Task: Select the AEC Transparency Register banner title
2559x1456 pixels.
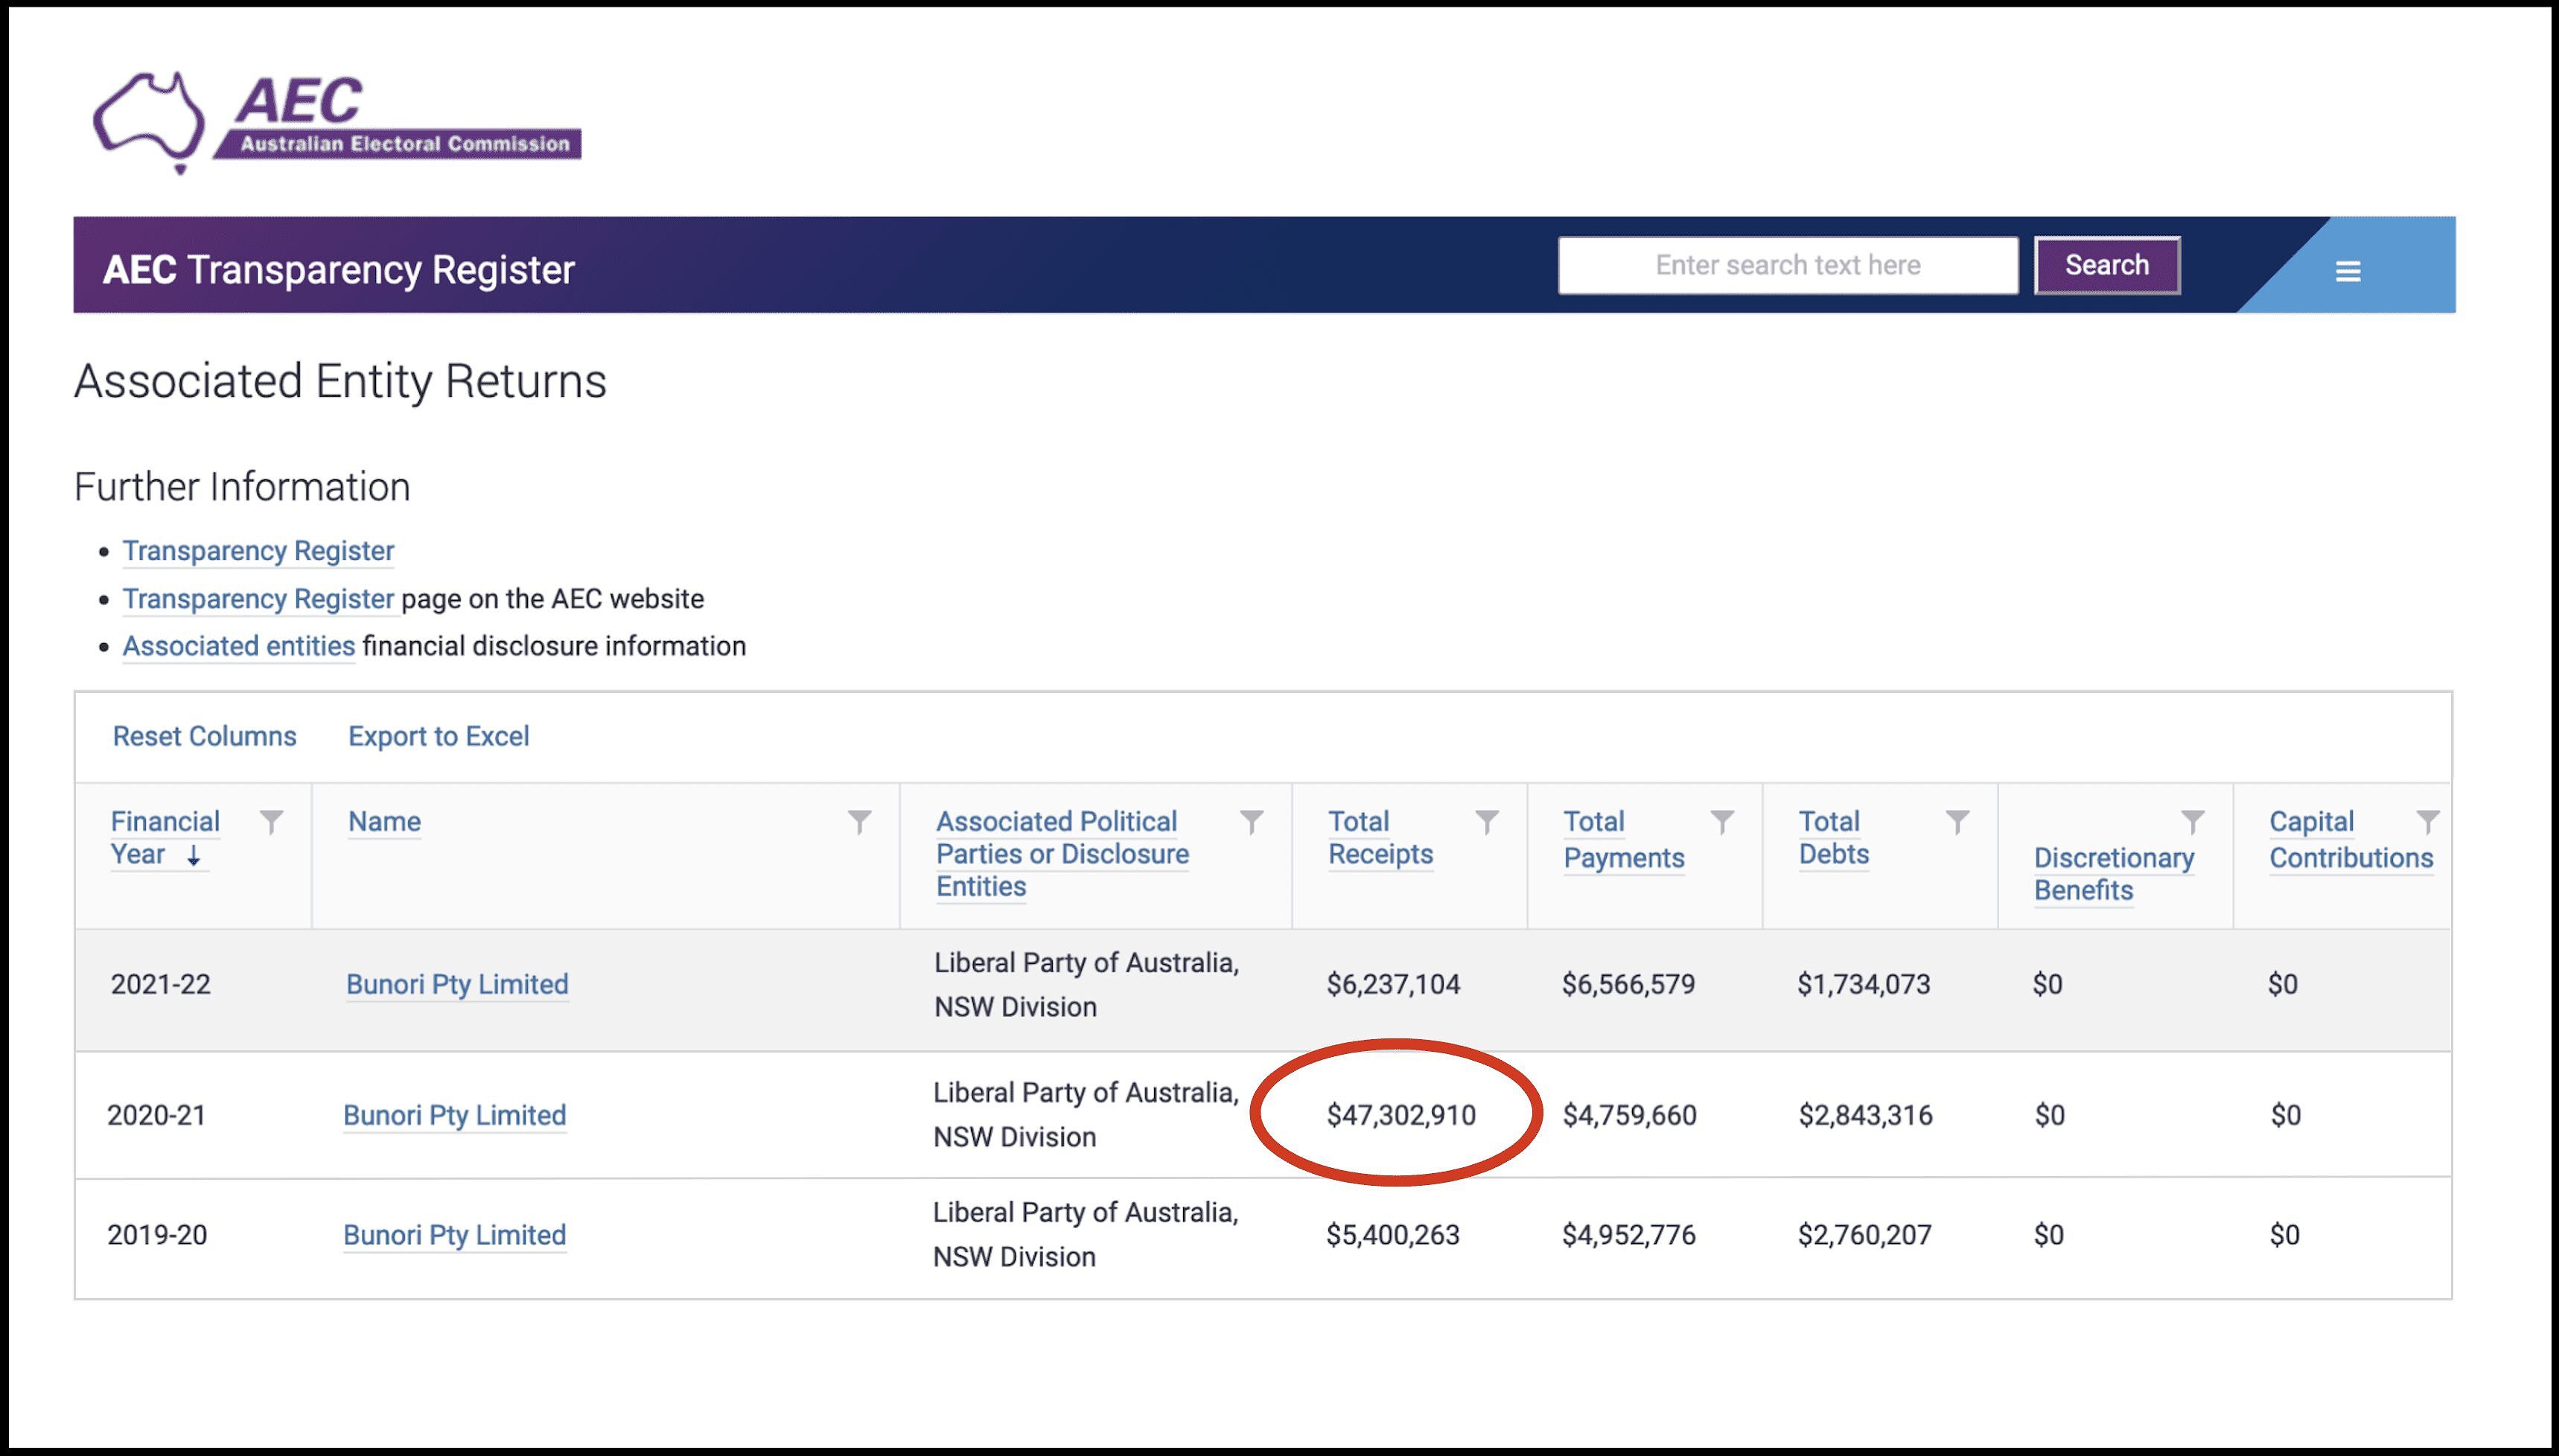Action: [x=338, y=270]
